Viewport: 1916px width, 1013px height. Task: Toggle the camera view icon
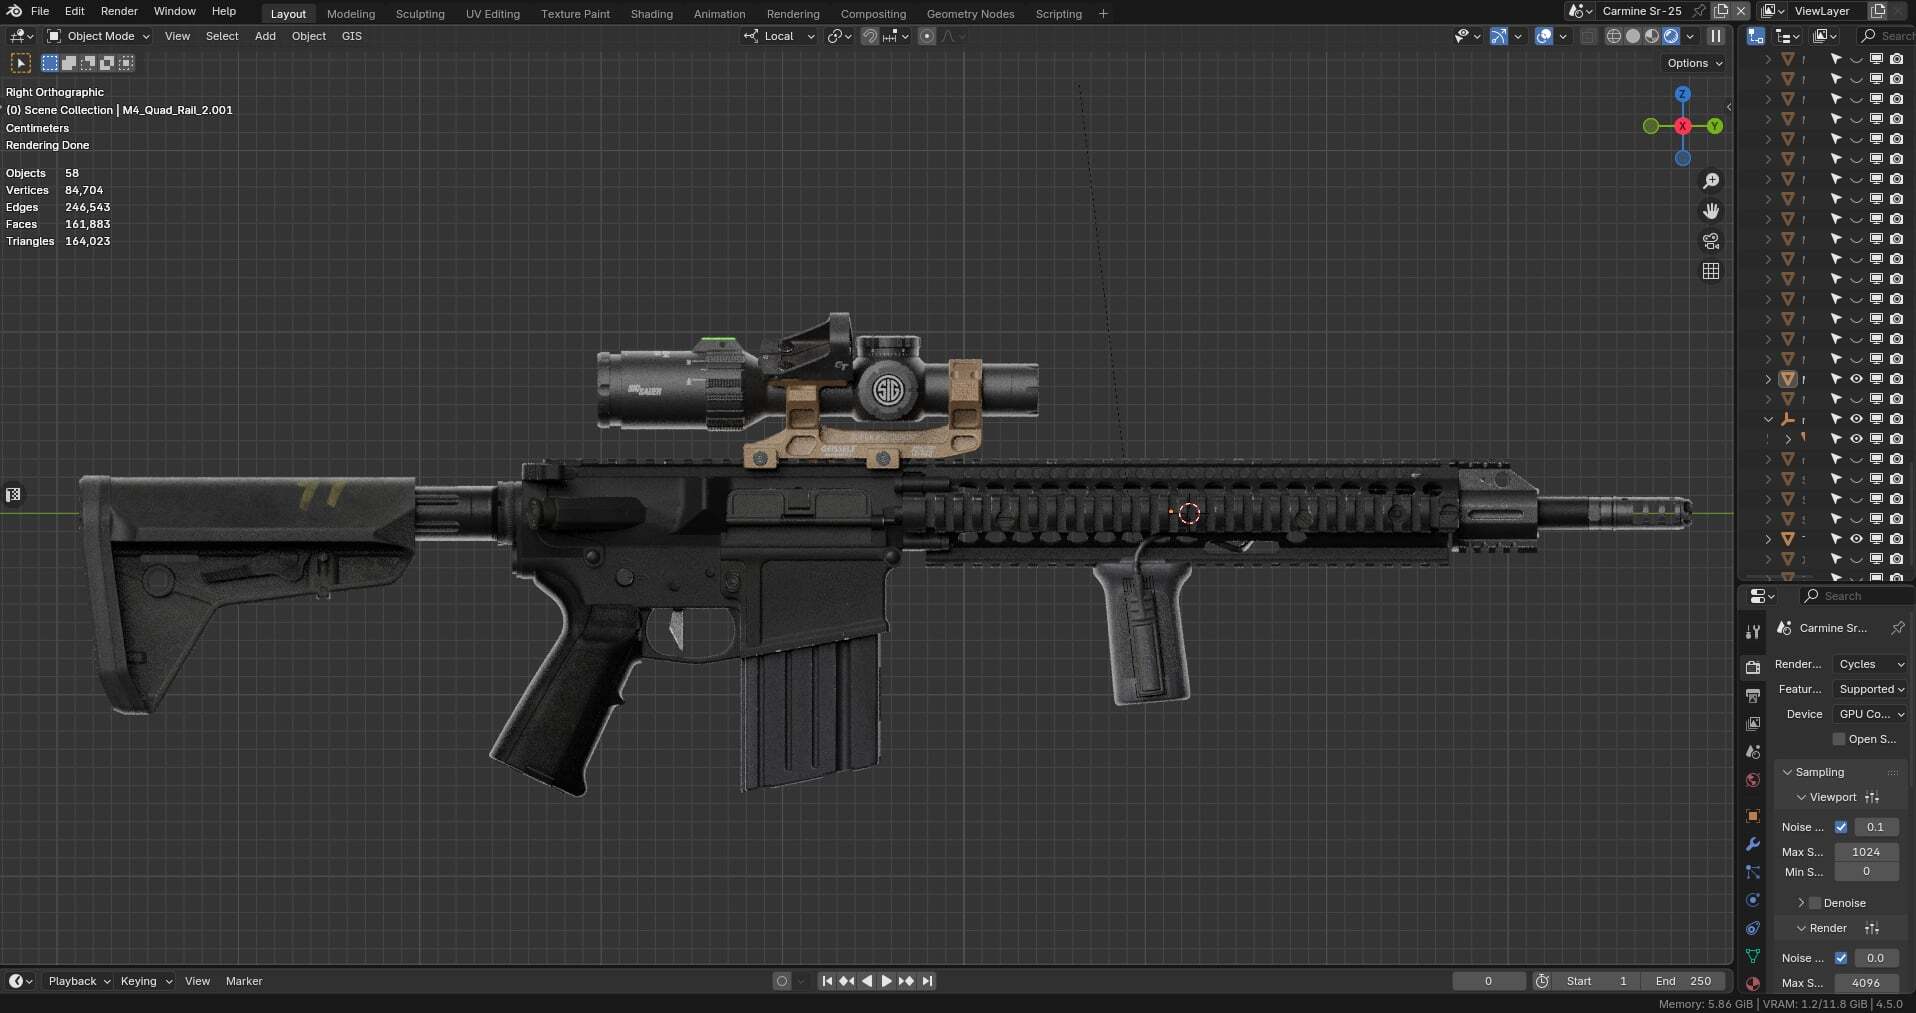(1711, 241)
